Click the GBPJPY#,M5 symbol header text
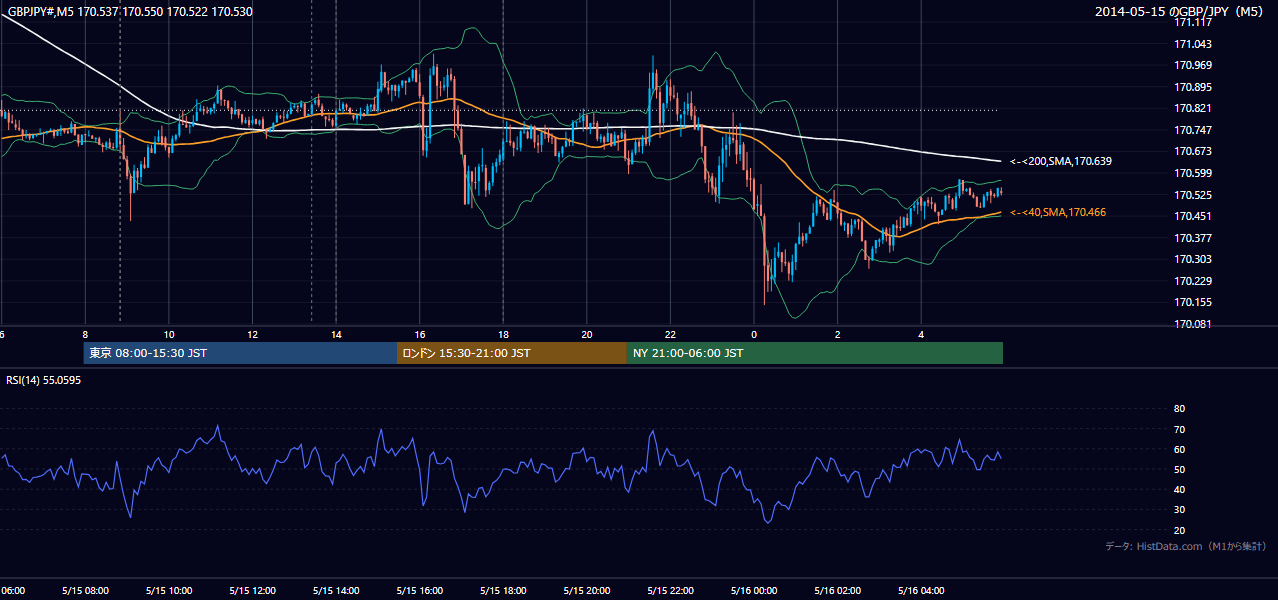1278x600 pixels. (x=130, y=12)
